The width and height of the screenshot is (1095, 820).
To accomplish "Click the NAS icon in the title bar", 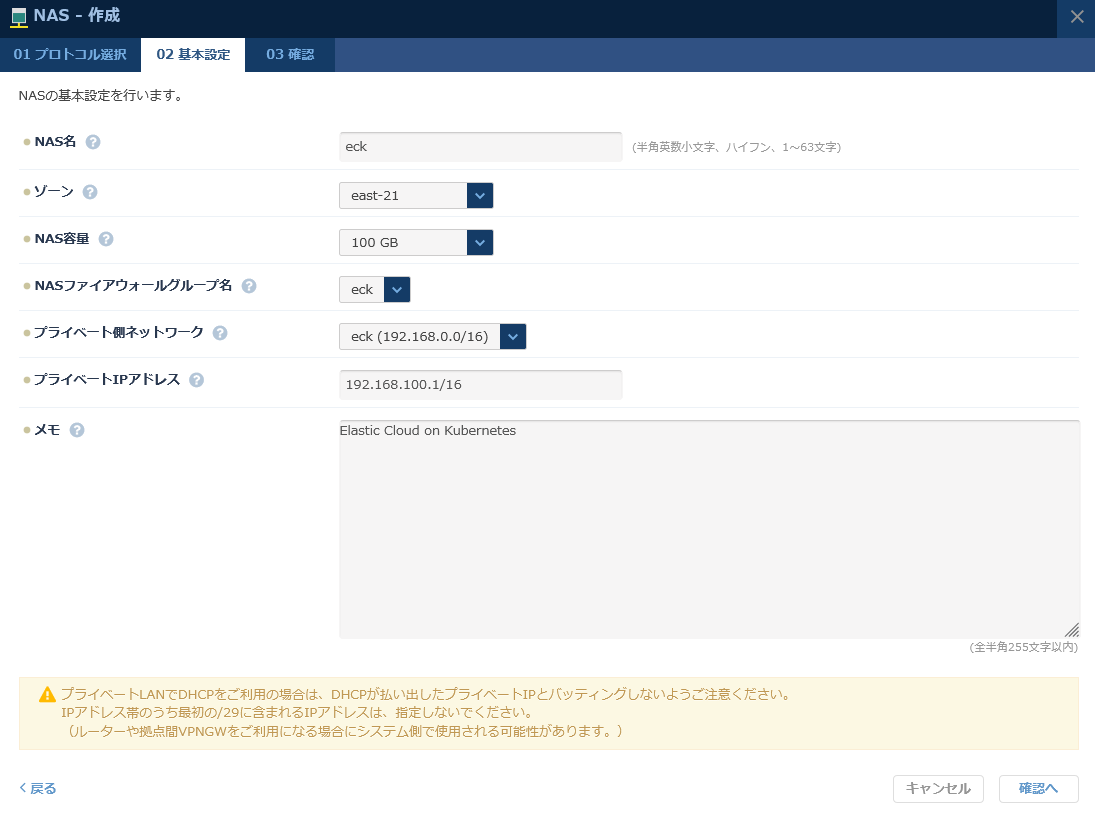I will tap(22, 16).
